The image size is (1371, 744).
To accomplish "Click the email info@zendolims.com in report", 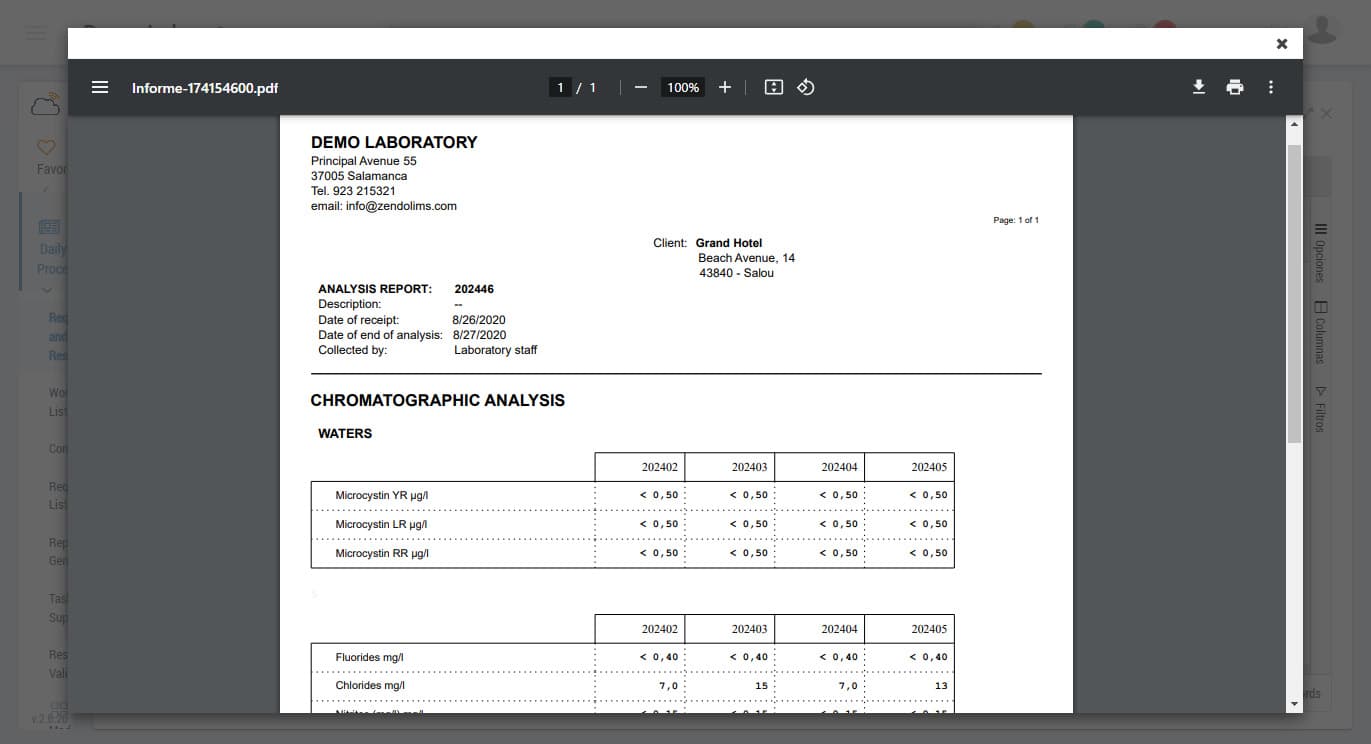I will [400, 206].
